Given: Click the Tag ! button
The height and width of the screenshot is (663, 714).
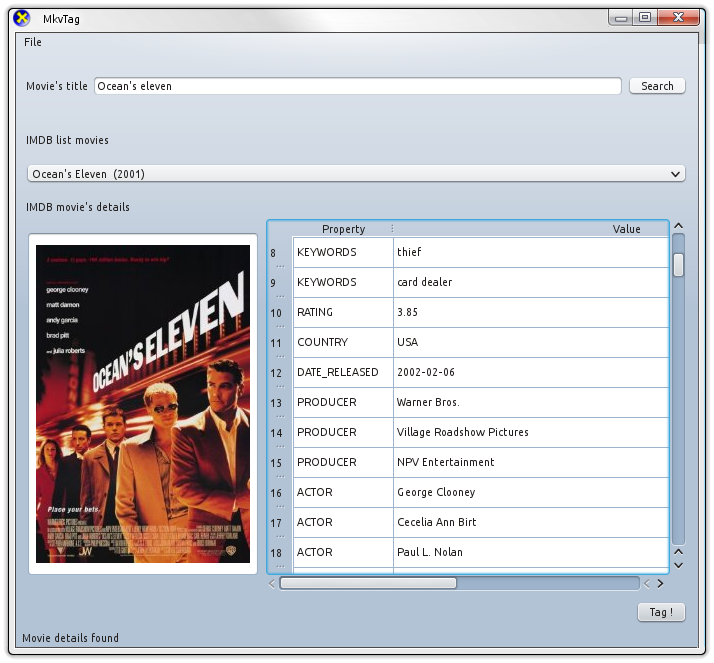Looking at the screenshot, I should (x=661, y=612).
